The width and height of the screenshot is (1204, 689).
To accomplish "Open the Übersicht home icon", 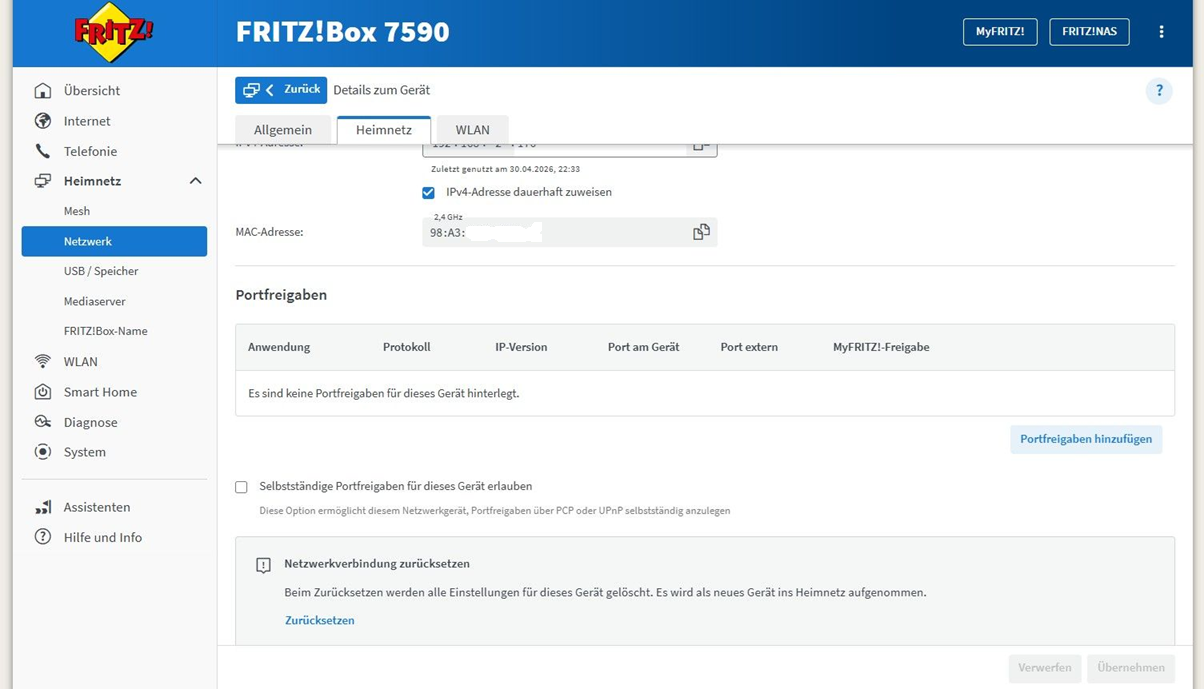I will 43,91.
